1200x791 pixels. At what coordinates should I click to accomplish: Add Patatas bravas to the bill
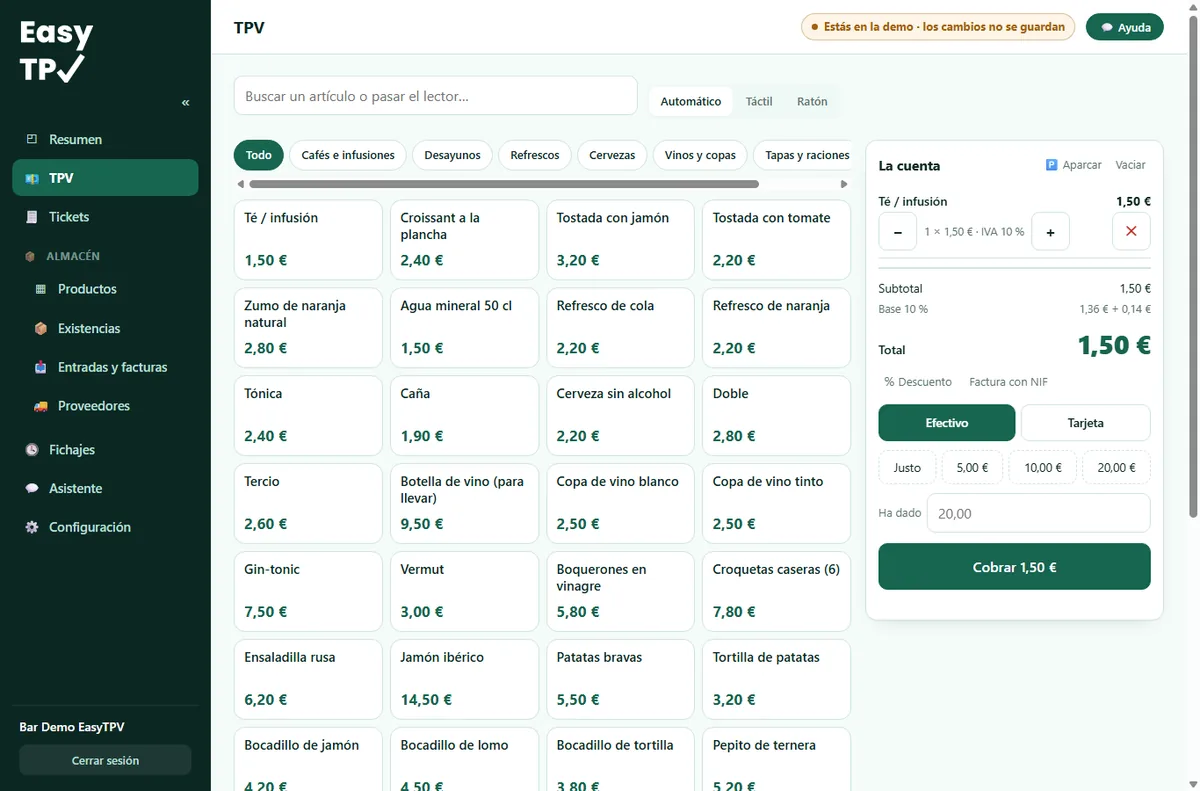[620, 680]
